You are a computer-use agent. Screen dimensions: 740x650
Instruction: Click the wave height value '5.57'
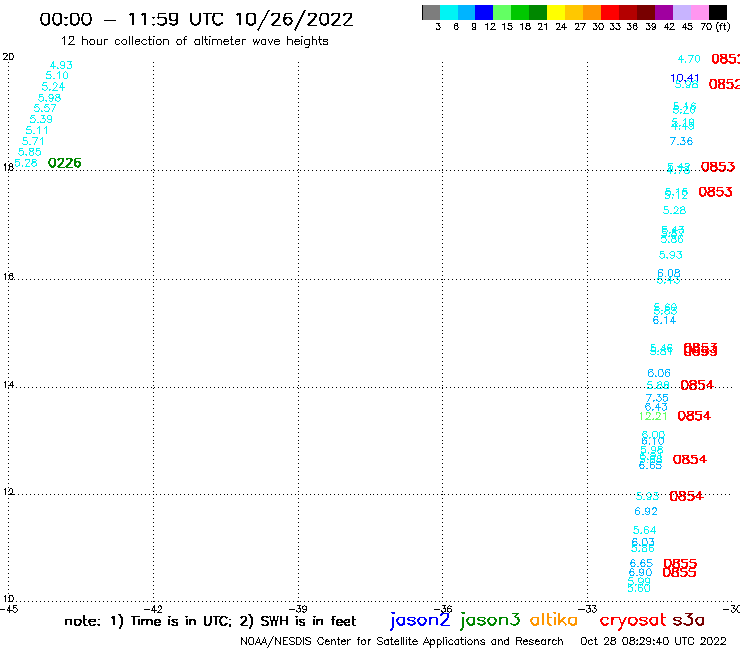(x=45, y=108)
